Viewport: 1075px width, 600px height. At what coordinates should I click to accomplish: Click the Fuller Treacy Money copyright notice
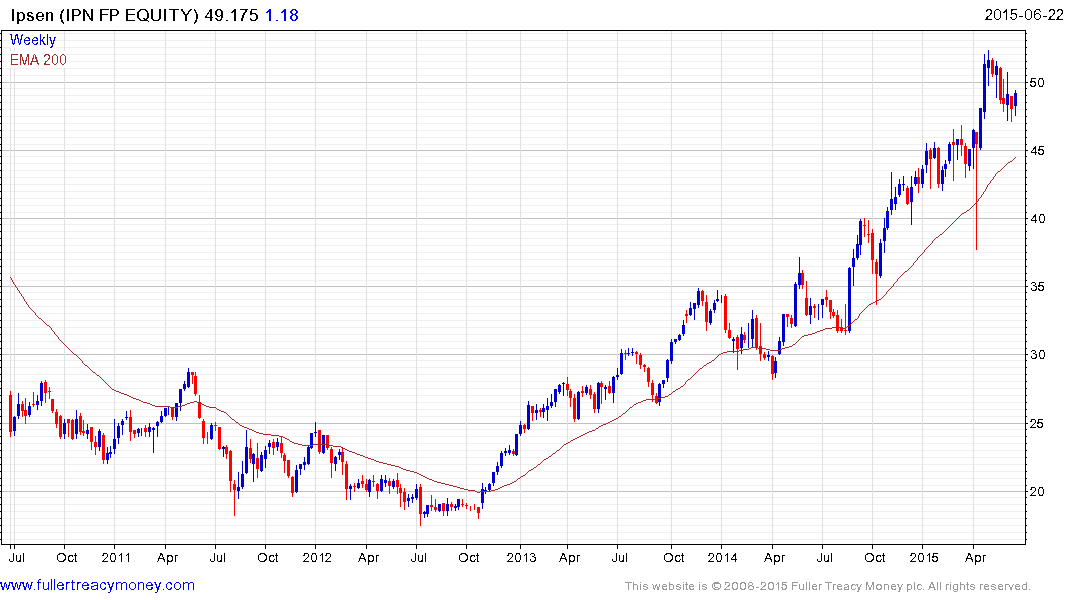[827, 586]
